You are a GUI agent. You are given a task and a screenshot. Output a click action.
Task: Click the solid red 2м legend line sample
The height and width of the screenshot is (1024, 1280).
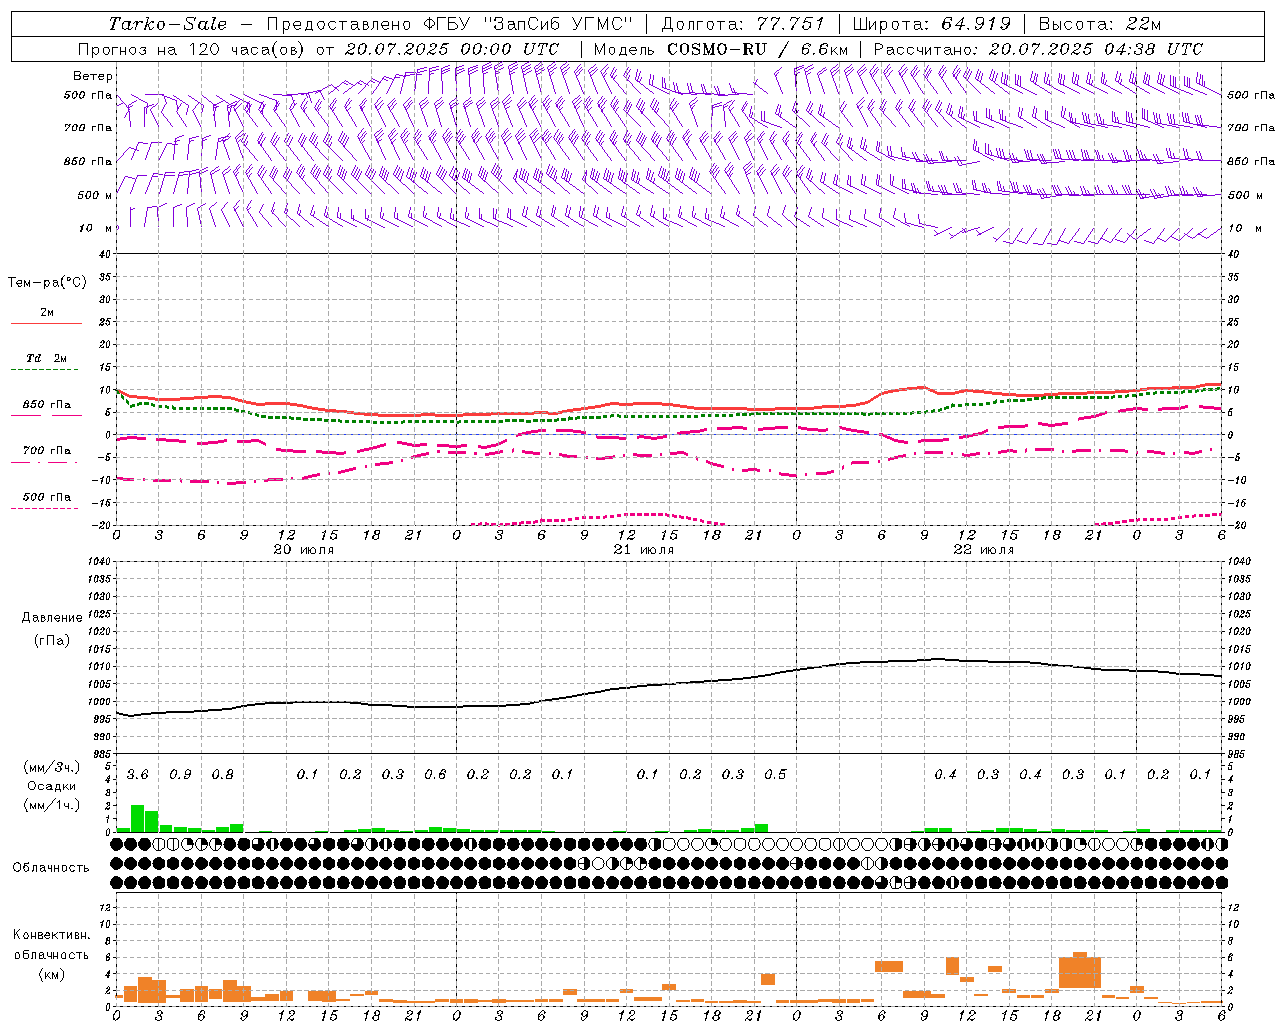(47, 324)
